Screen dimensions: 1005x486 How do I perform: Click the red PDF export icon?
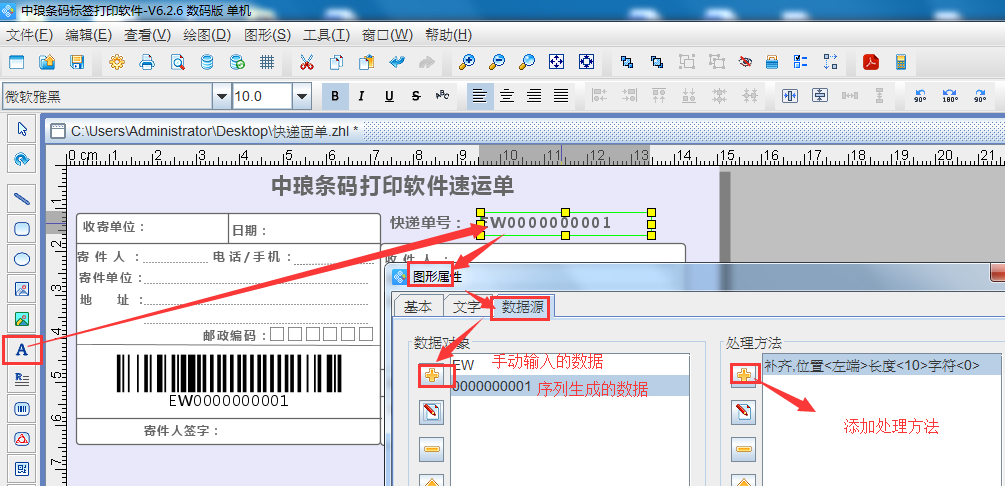(x=871, y=62)
